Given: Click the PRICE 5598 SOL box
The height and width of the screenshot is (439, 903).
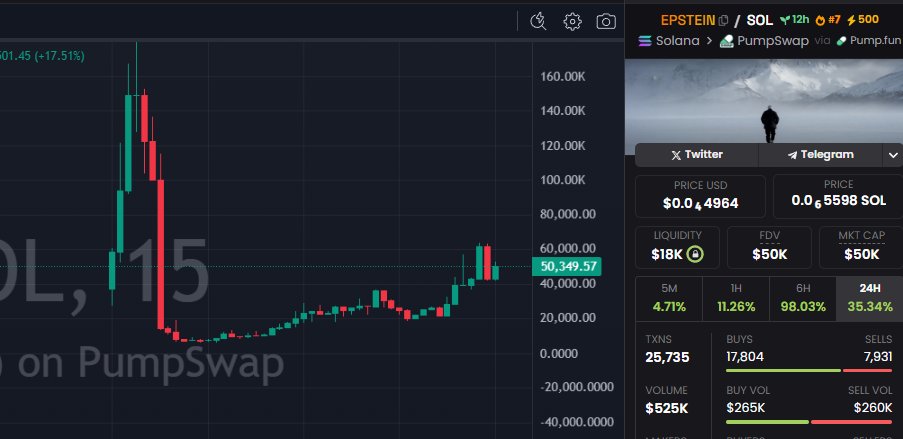Looking at the screenshot, I should 838,196.
